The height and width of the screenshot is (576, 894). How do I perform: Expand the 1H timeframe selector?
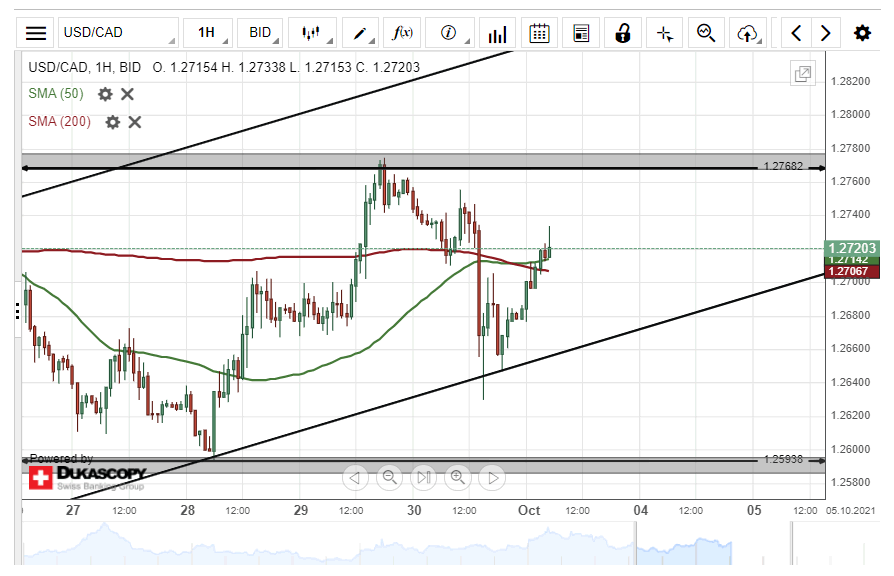point(208,33)
